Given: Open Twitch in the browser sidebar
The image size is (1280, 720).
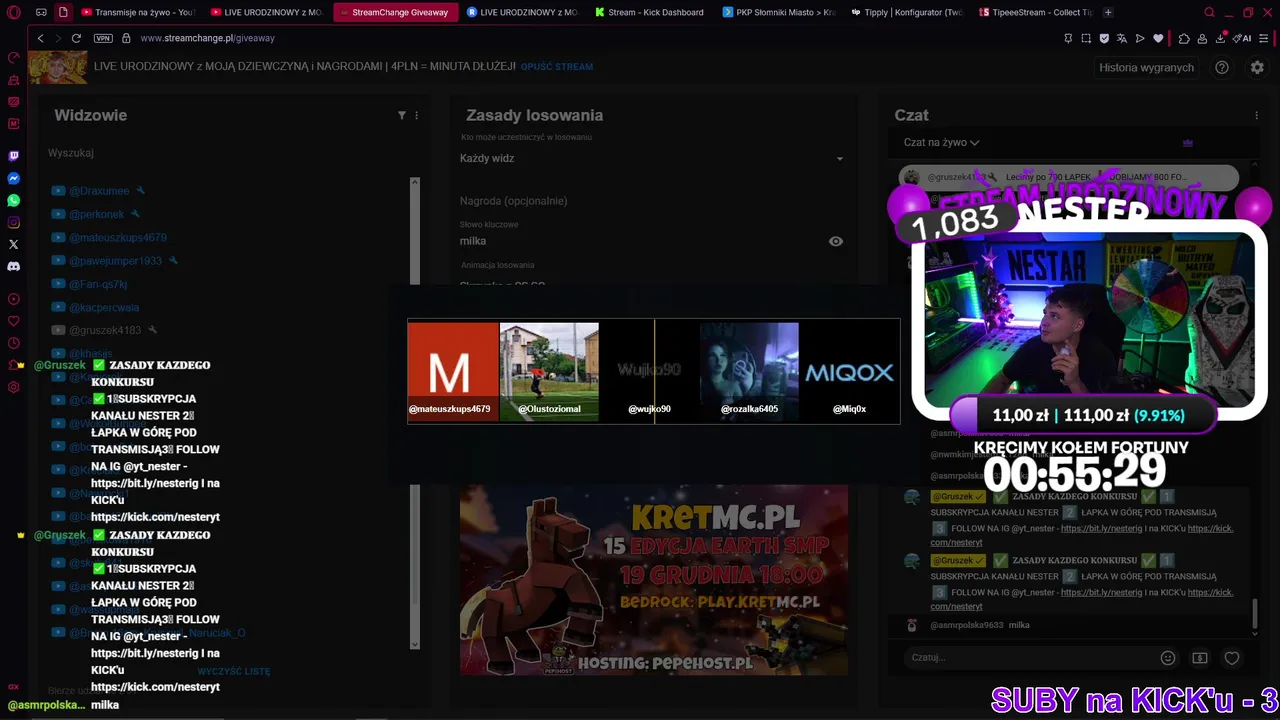Looking at the screenshot, I should point(13,156).
